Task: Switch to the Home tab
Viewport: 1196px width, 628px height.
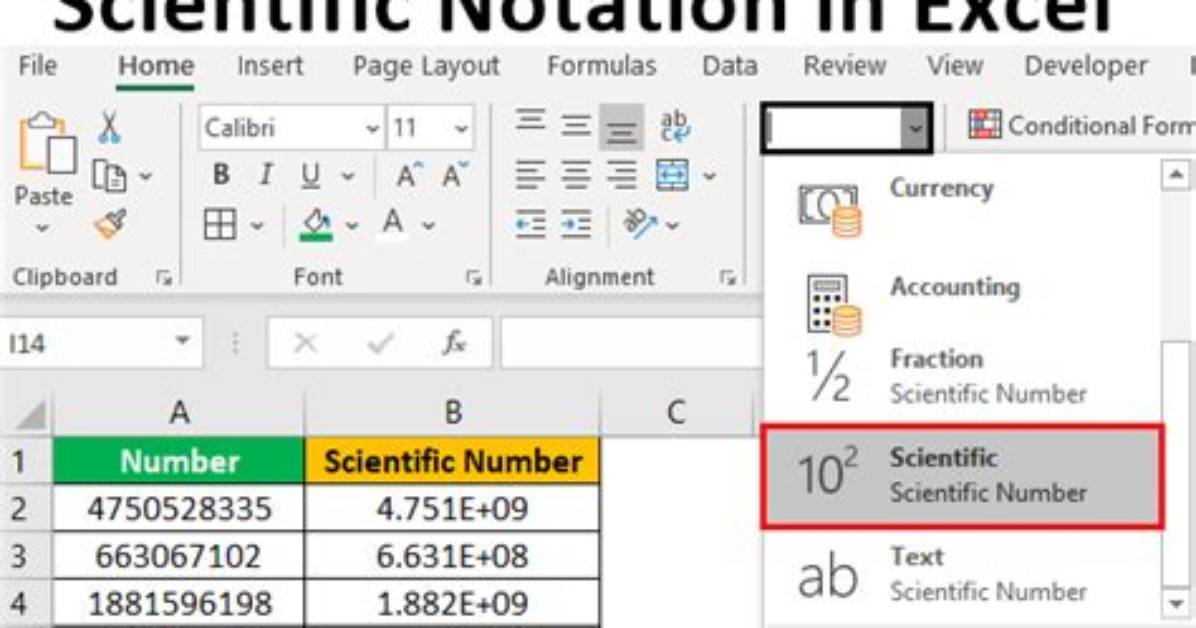Action: [156, 66]
